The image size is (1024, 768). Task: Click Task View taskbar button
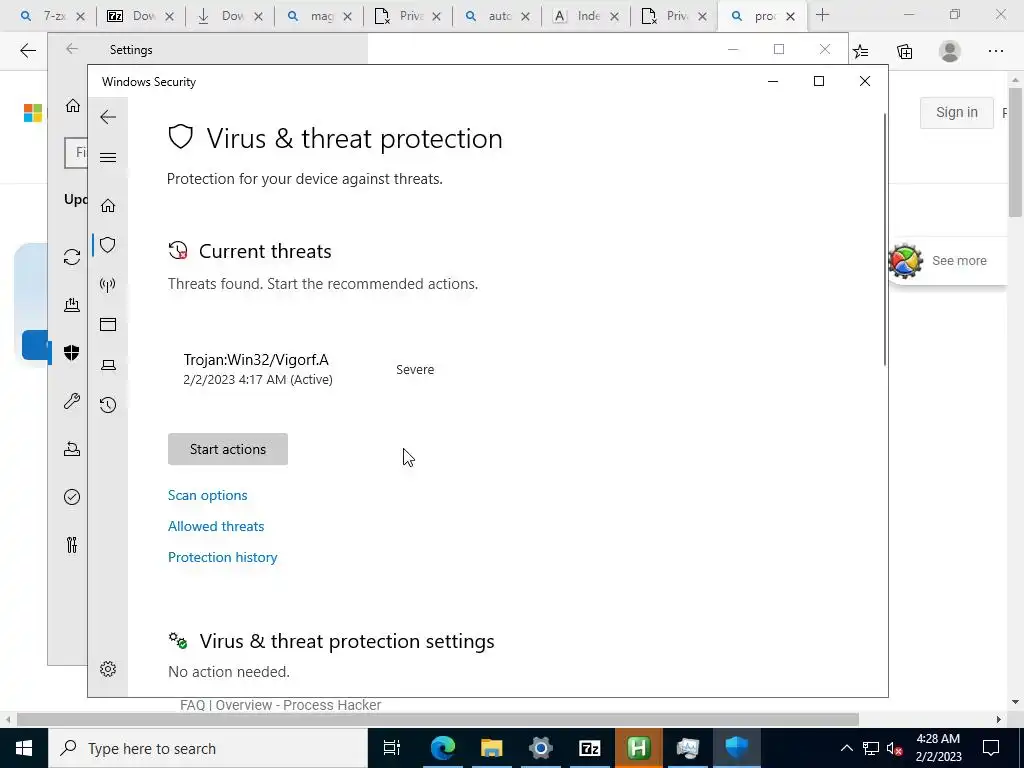point(392,748)
